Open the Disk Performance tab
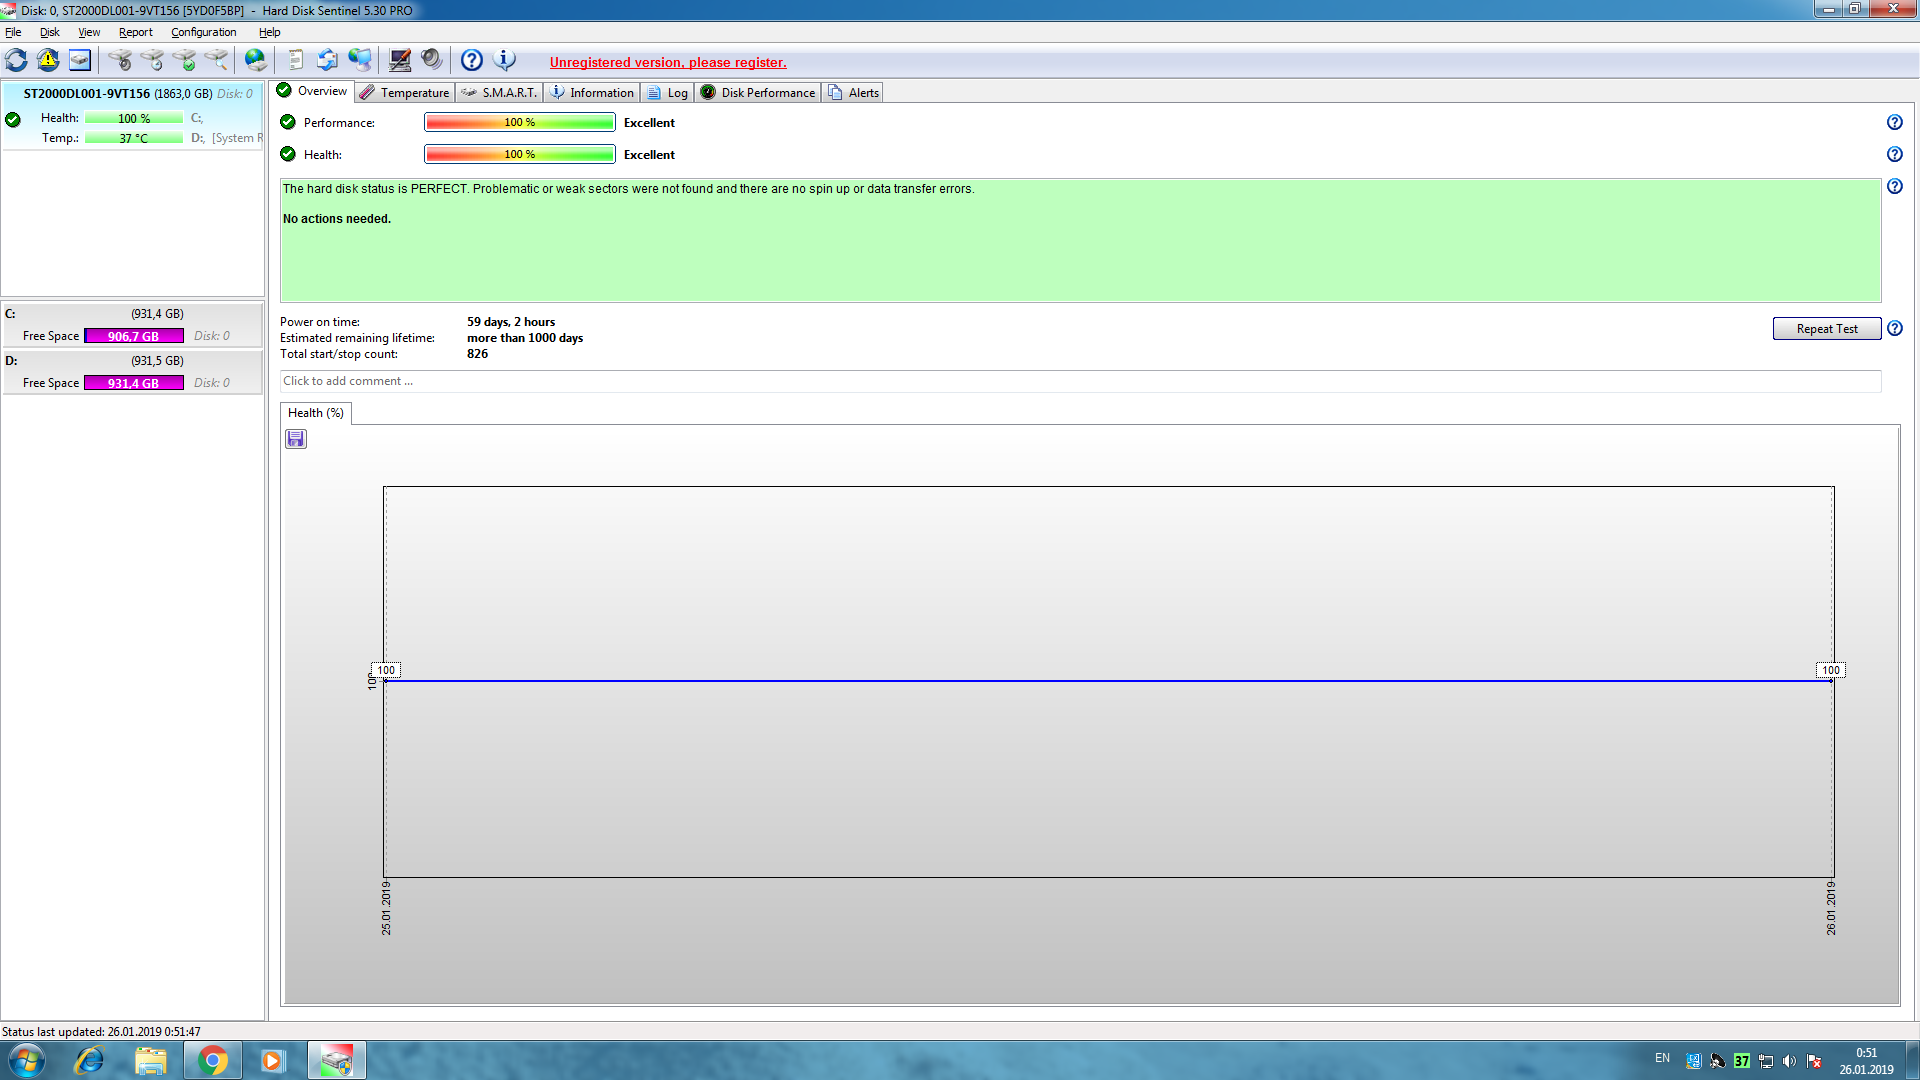Screen dimensions: 1920x1080 (758, 92)
